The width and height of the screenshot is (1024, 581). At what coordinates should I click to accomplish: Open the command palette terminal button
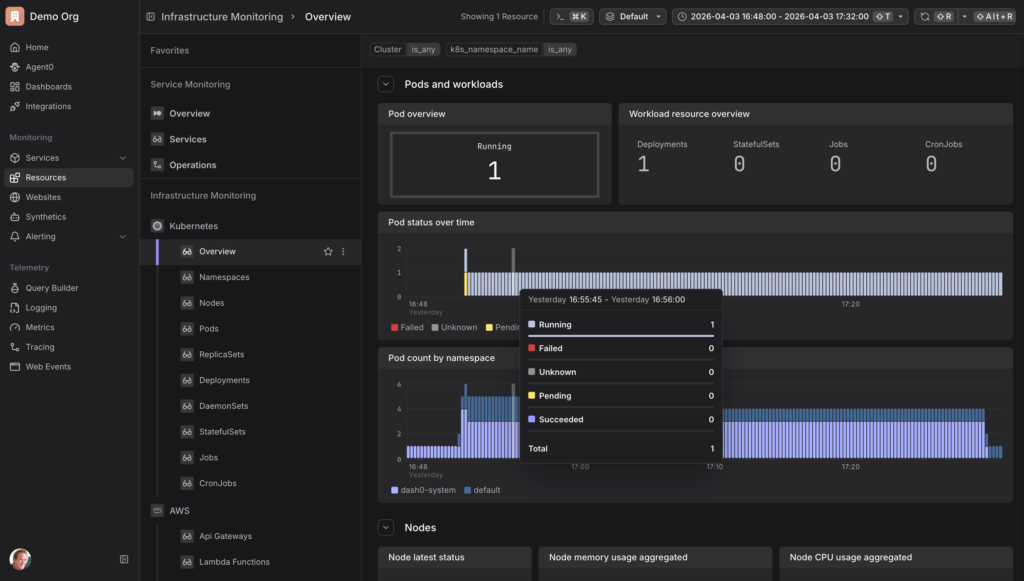point(571,17)
